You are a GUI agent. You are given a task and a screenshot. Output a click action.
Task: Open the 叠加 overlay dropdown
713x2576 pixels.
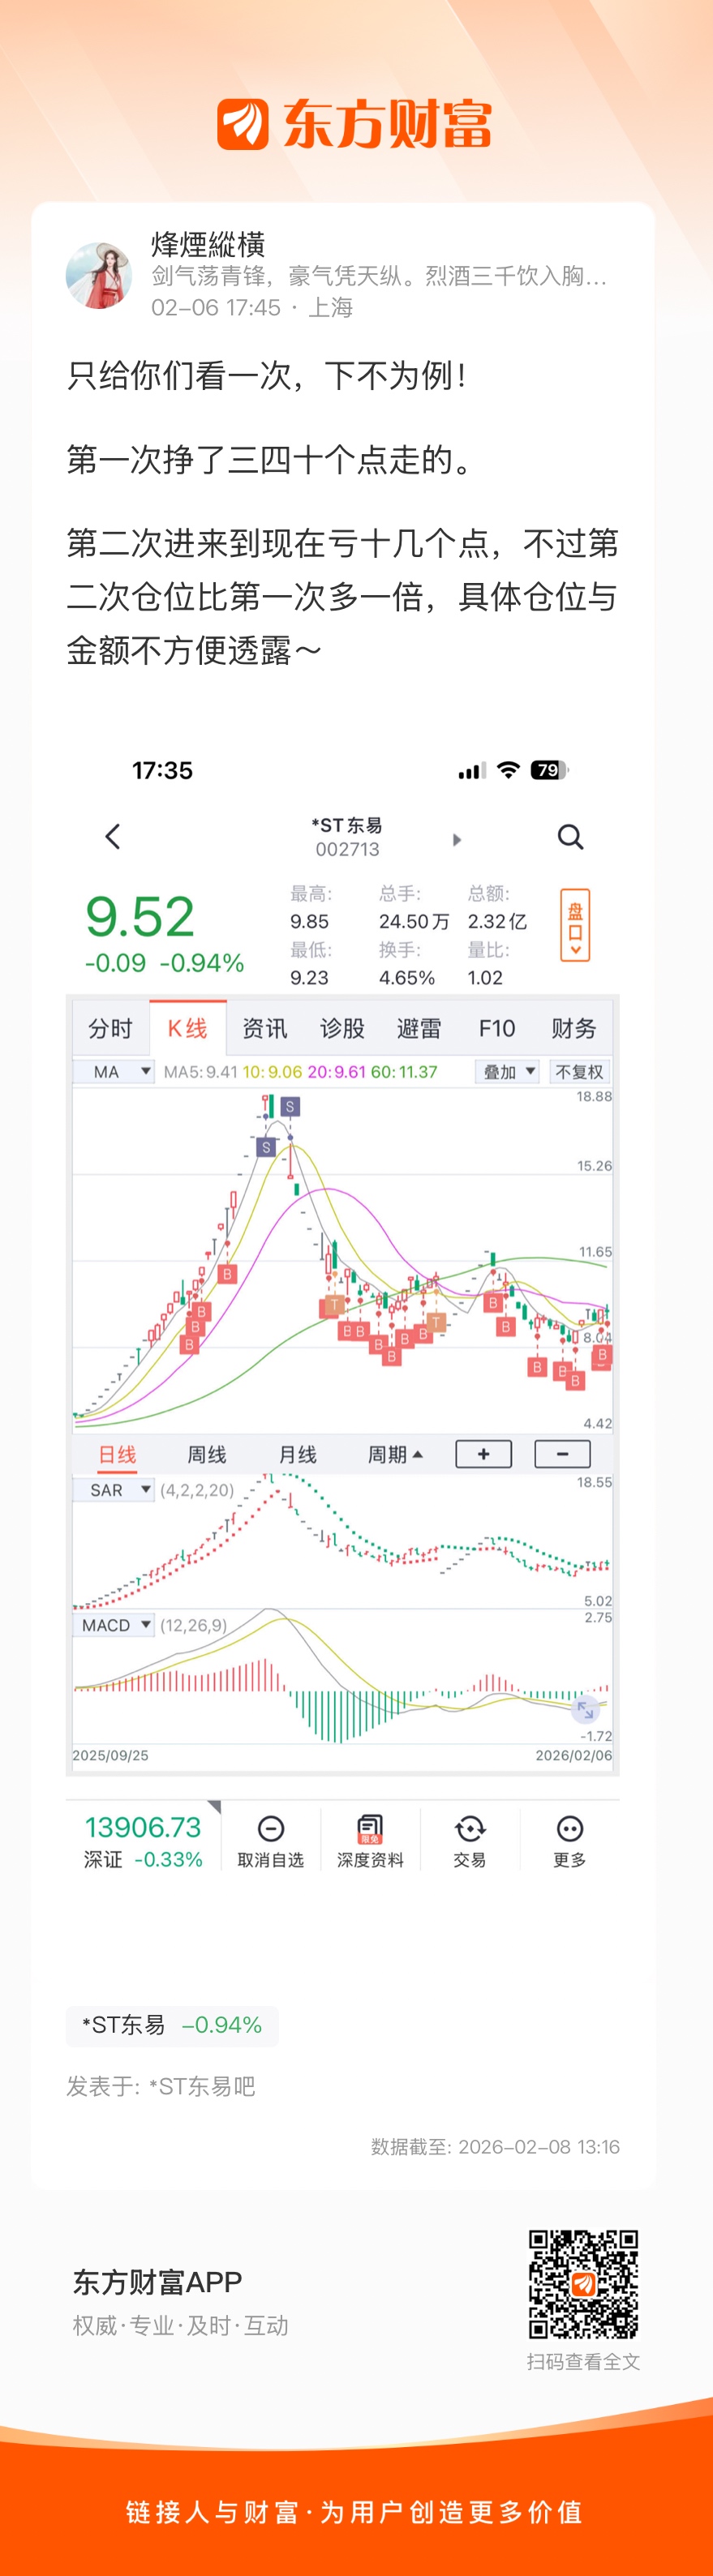point(509,1072)
